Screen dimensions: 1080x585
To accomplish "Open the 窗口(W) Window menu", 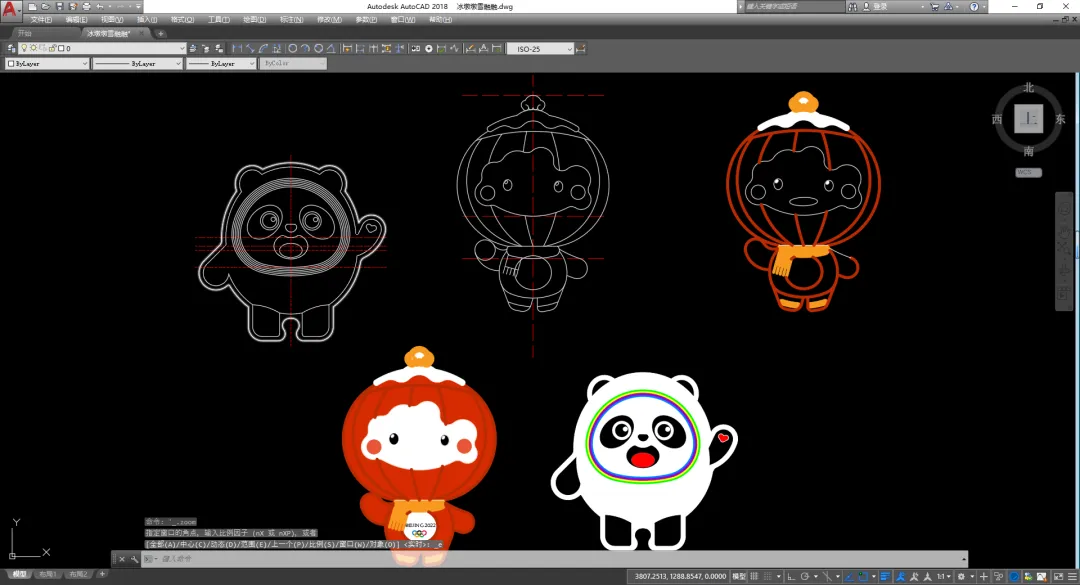I will (402, 19).
